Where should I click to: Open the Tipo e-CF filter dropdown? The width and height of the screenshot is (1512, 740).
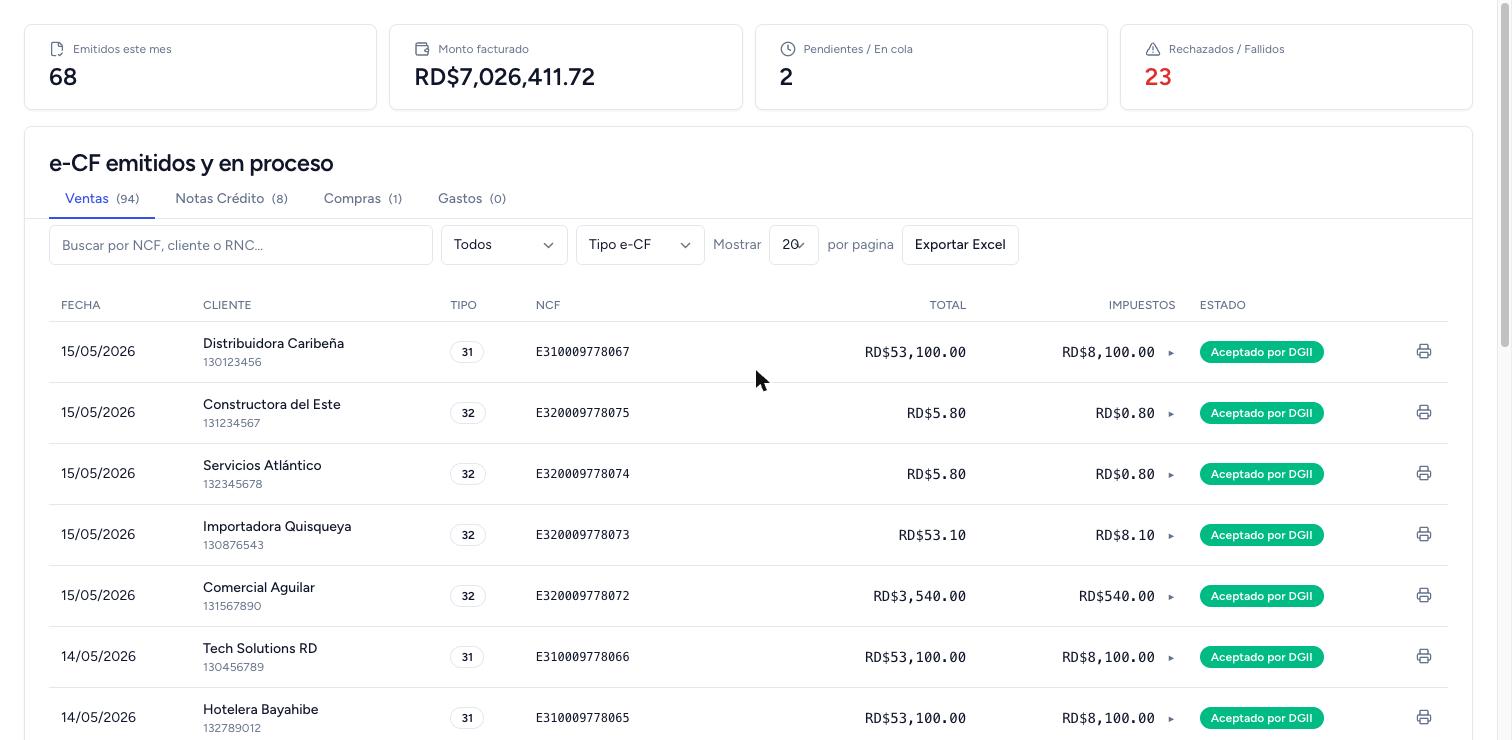pos(640,245)
